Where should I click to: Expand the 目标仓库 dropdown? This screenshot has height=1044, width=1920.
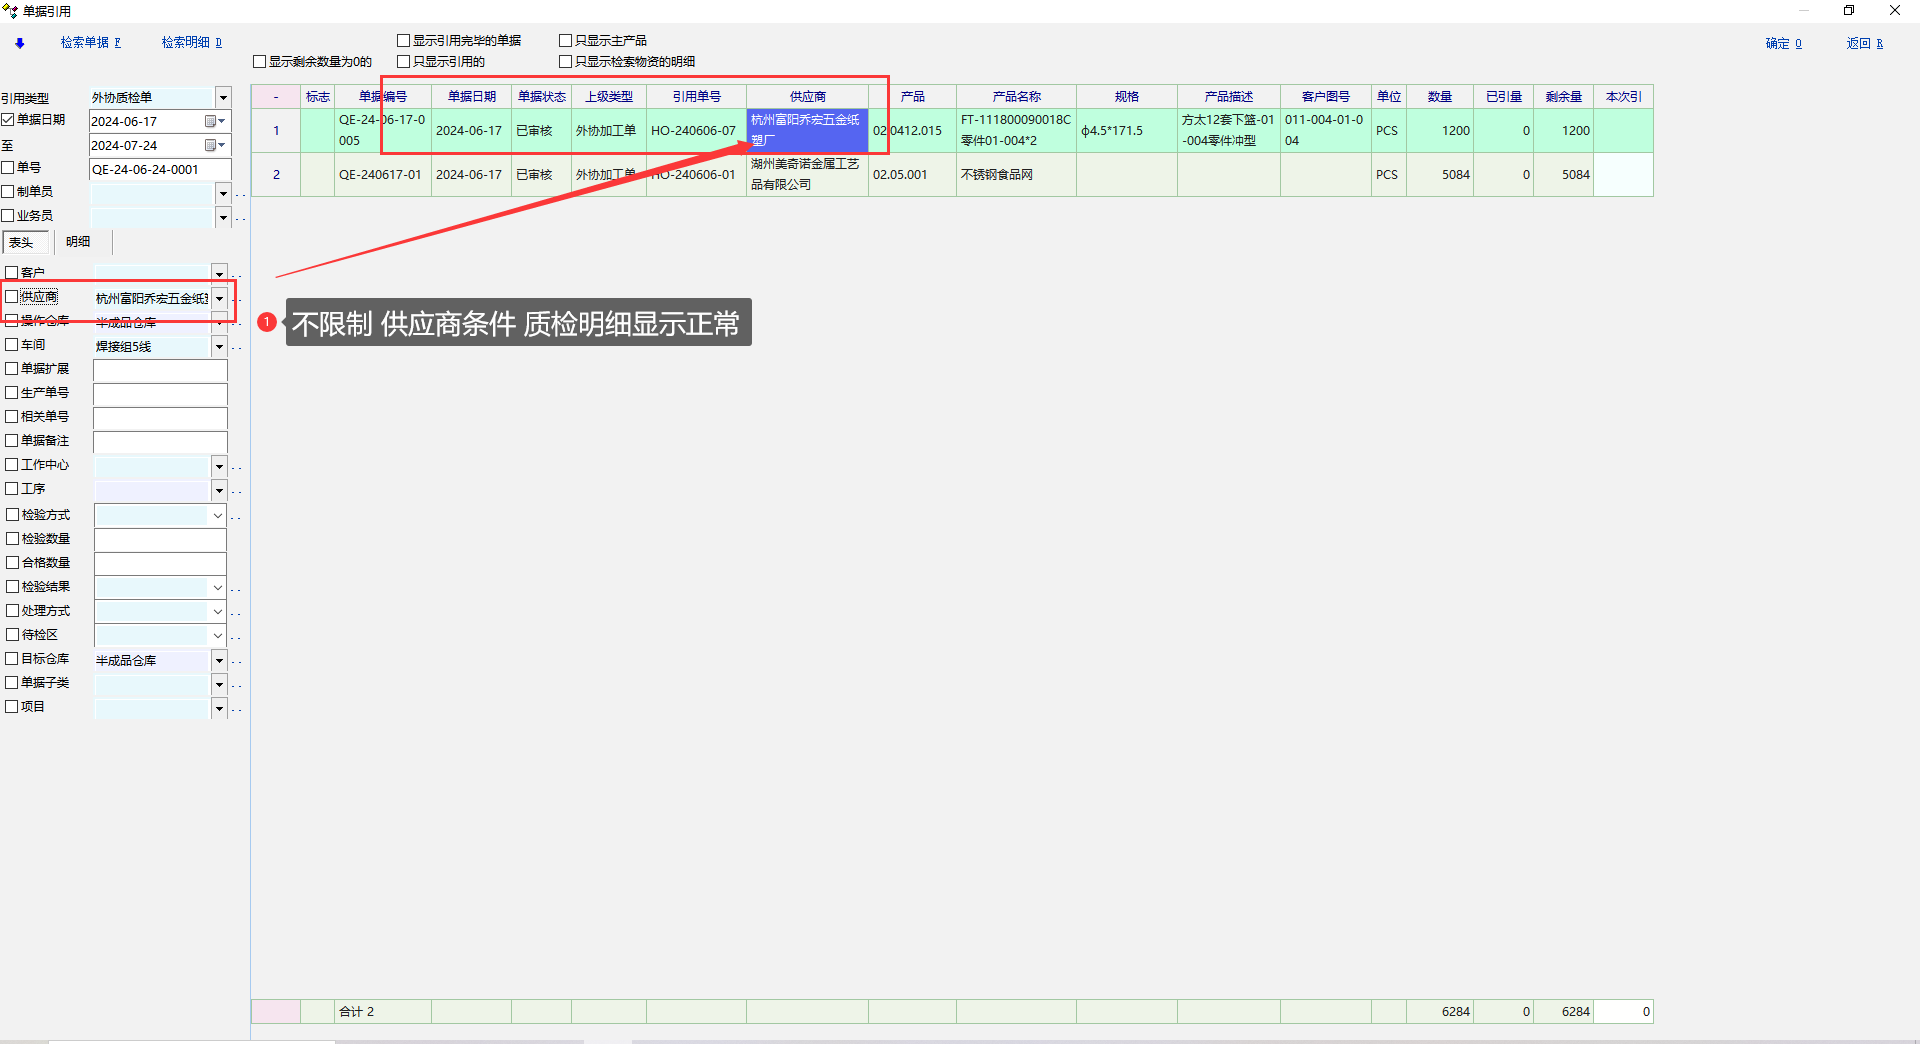tap(219, 661)
